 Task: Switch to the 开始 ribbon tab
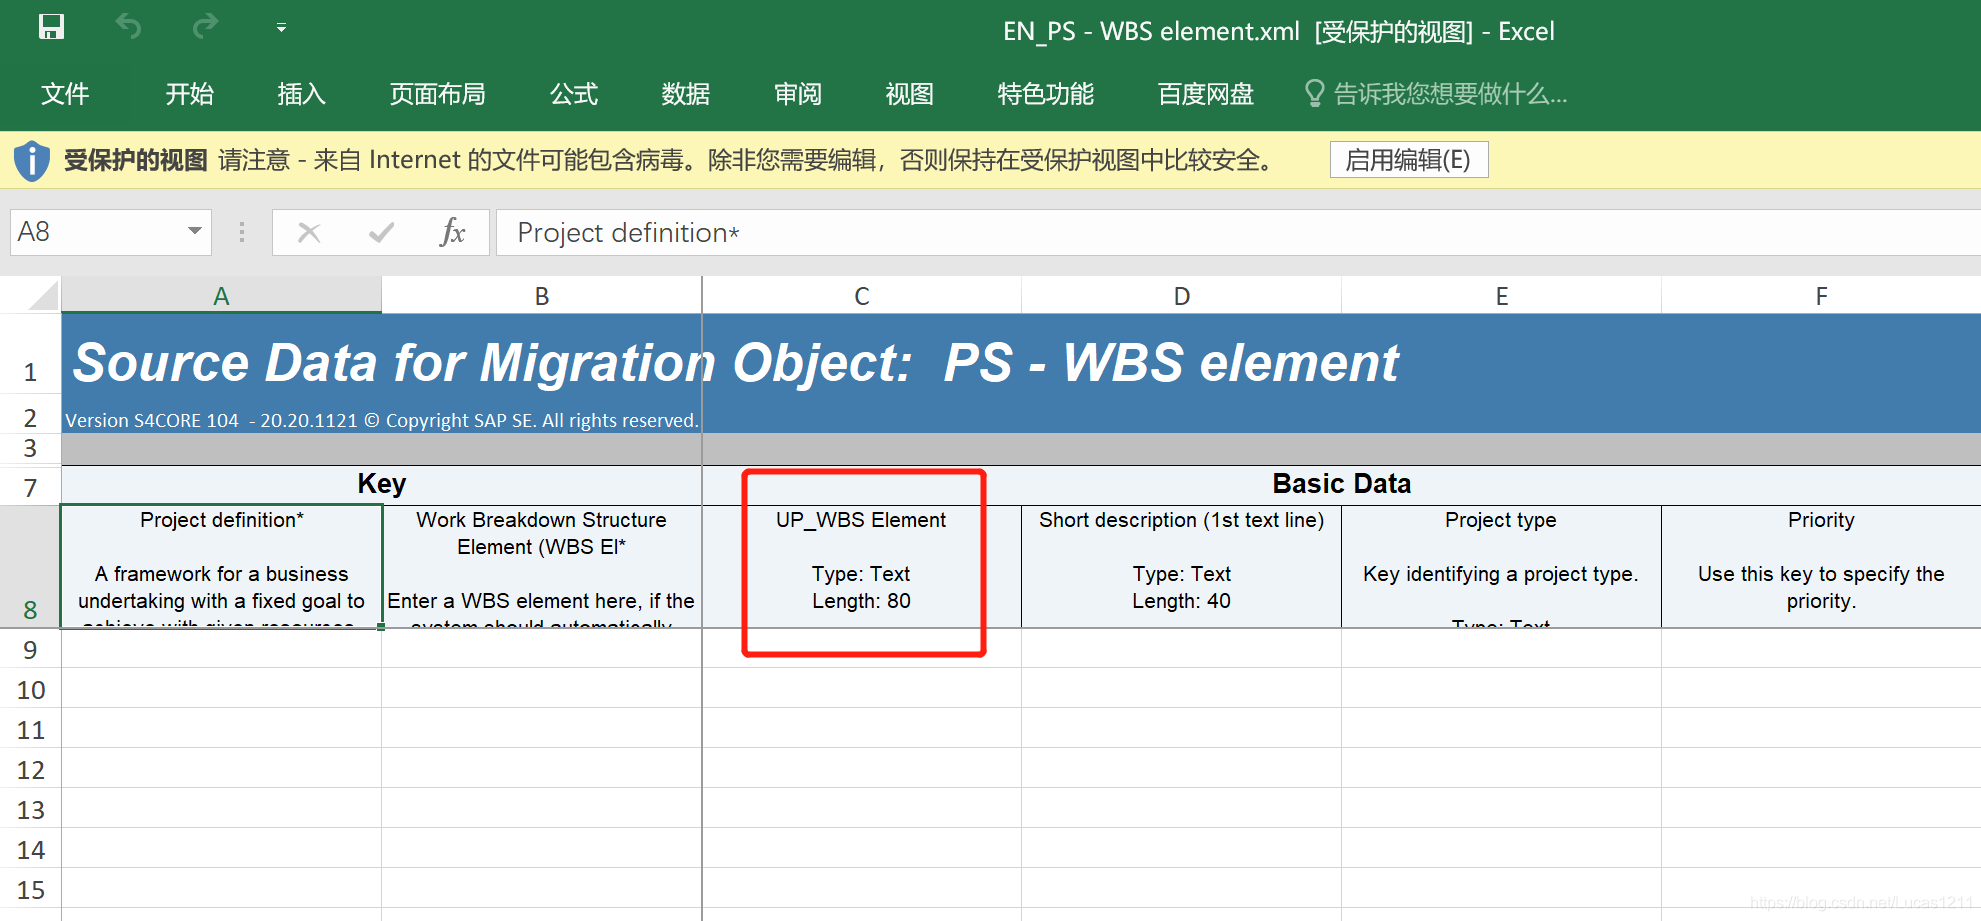coord(190,94)
